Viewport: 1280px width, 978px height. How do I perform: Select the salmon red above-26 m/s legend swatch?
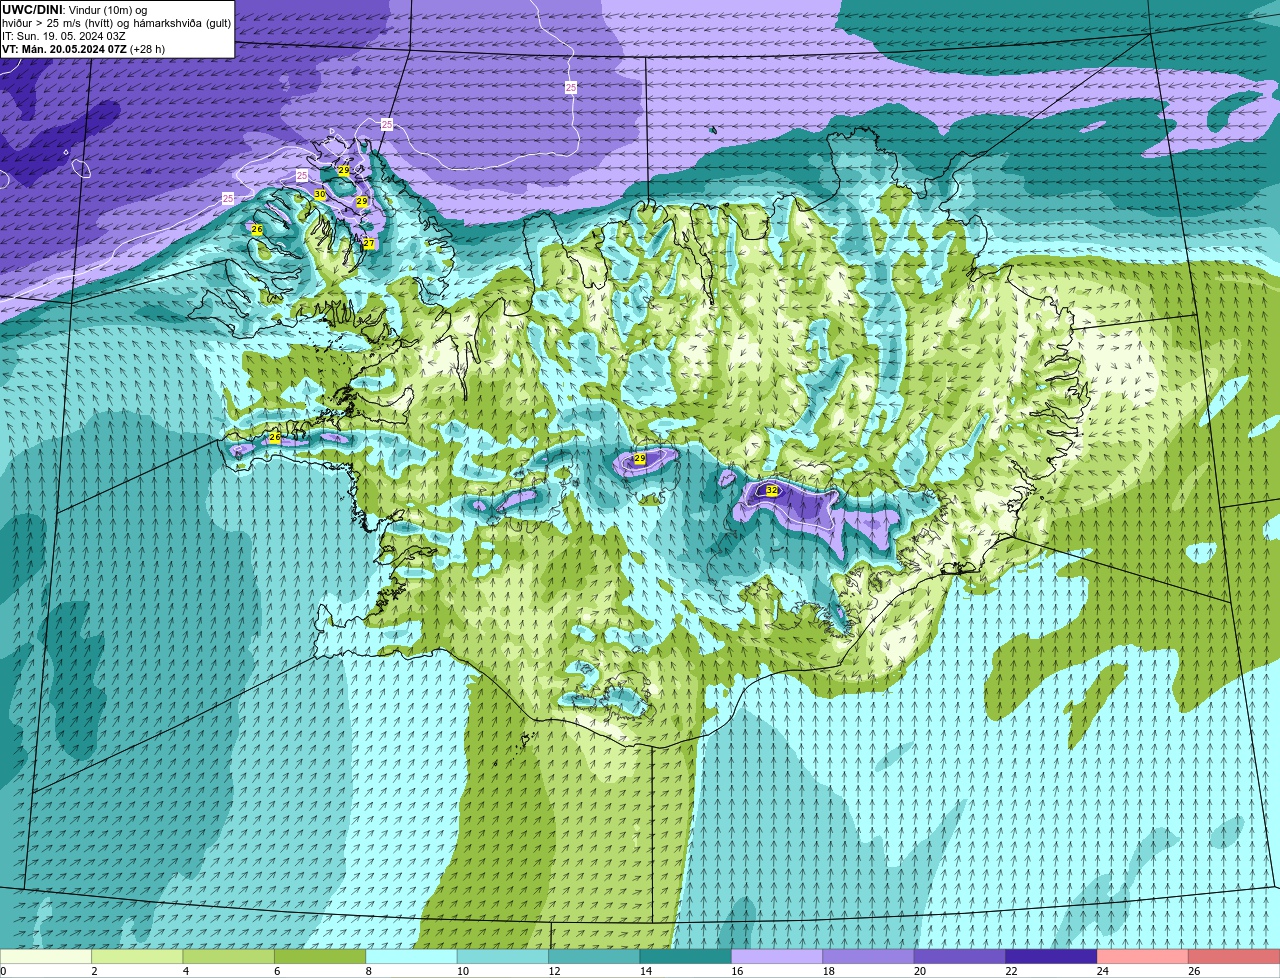pyautogui.click(x=1234, y=957)
